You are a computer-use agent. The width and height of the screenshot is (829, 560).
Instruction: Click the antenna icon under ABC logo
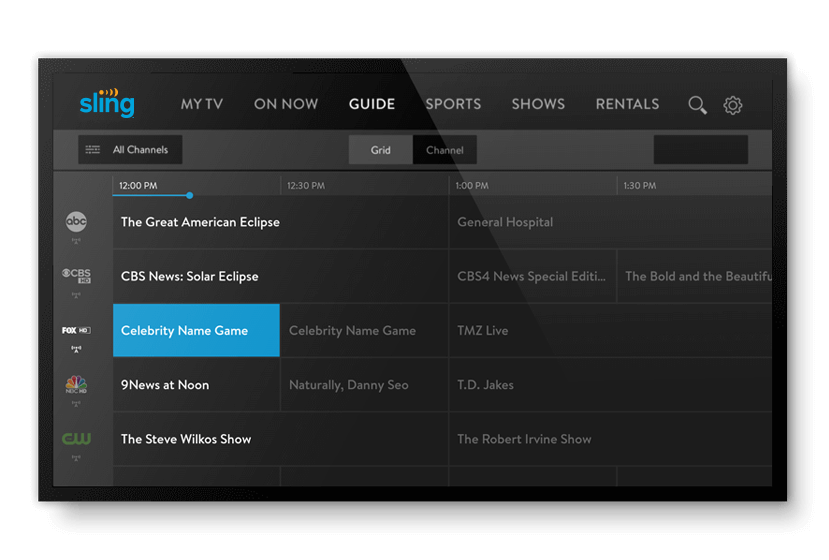(x=76, y=241)
